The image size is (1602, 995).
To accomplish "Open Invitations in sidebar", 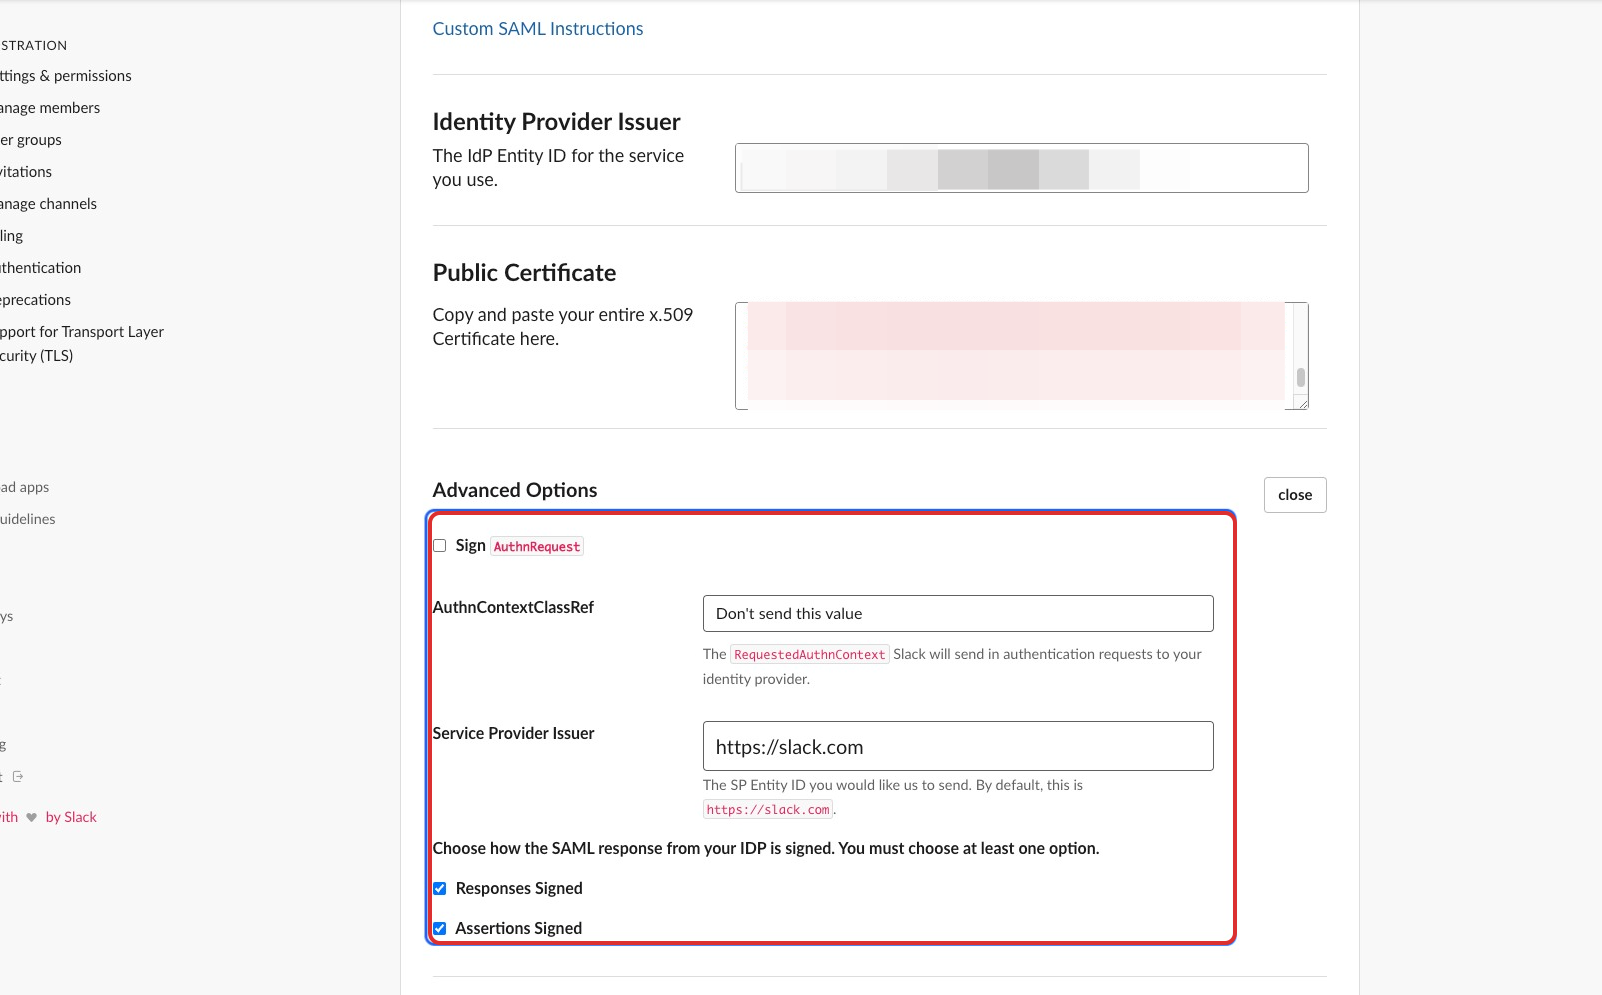I will coord(26,172).
